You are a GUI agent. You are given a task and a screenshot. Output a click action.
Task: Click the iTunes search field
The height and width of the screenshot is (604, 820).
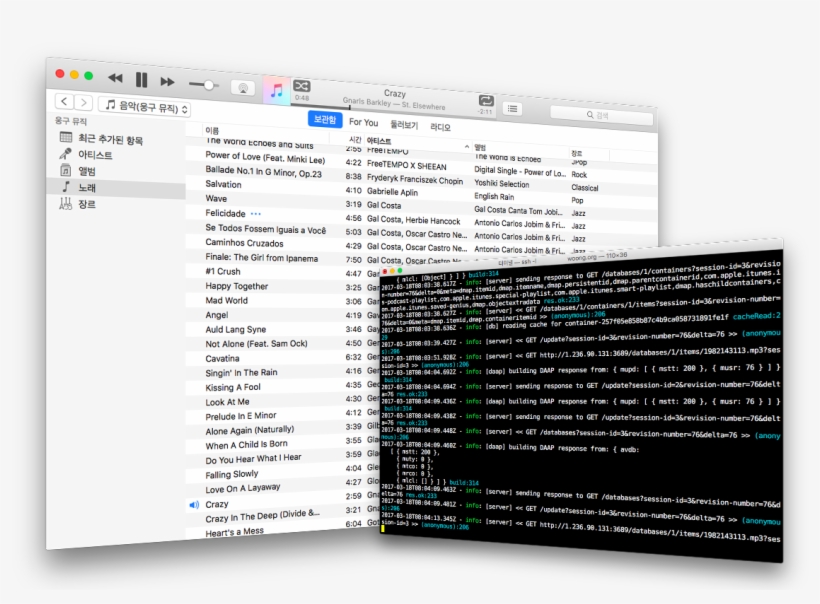(x=601, y=115)
